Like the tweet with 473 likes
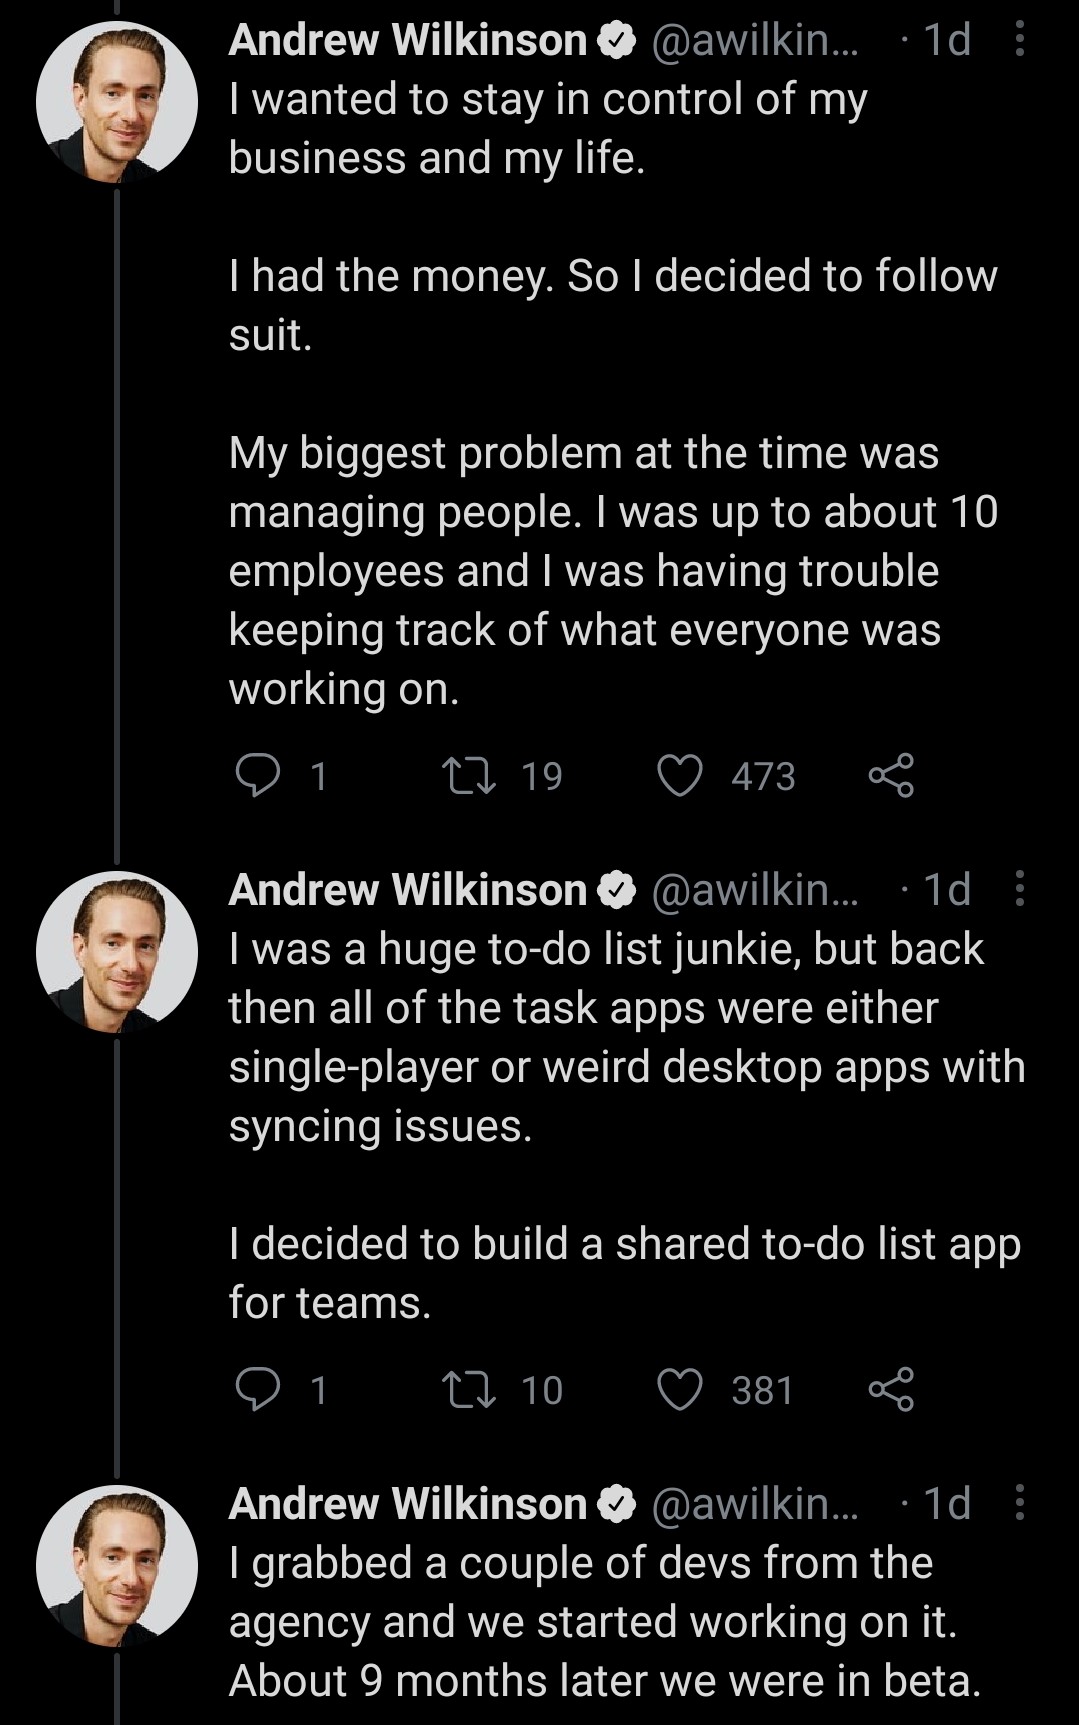 coord(680,776)
